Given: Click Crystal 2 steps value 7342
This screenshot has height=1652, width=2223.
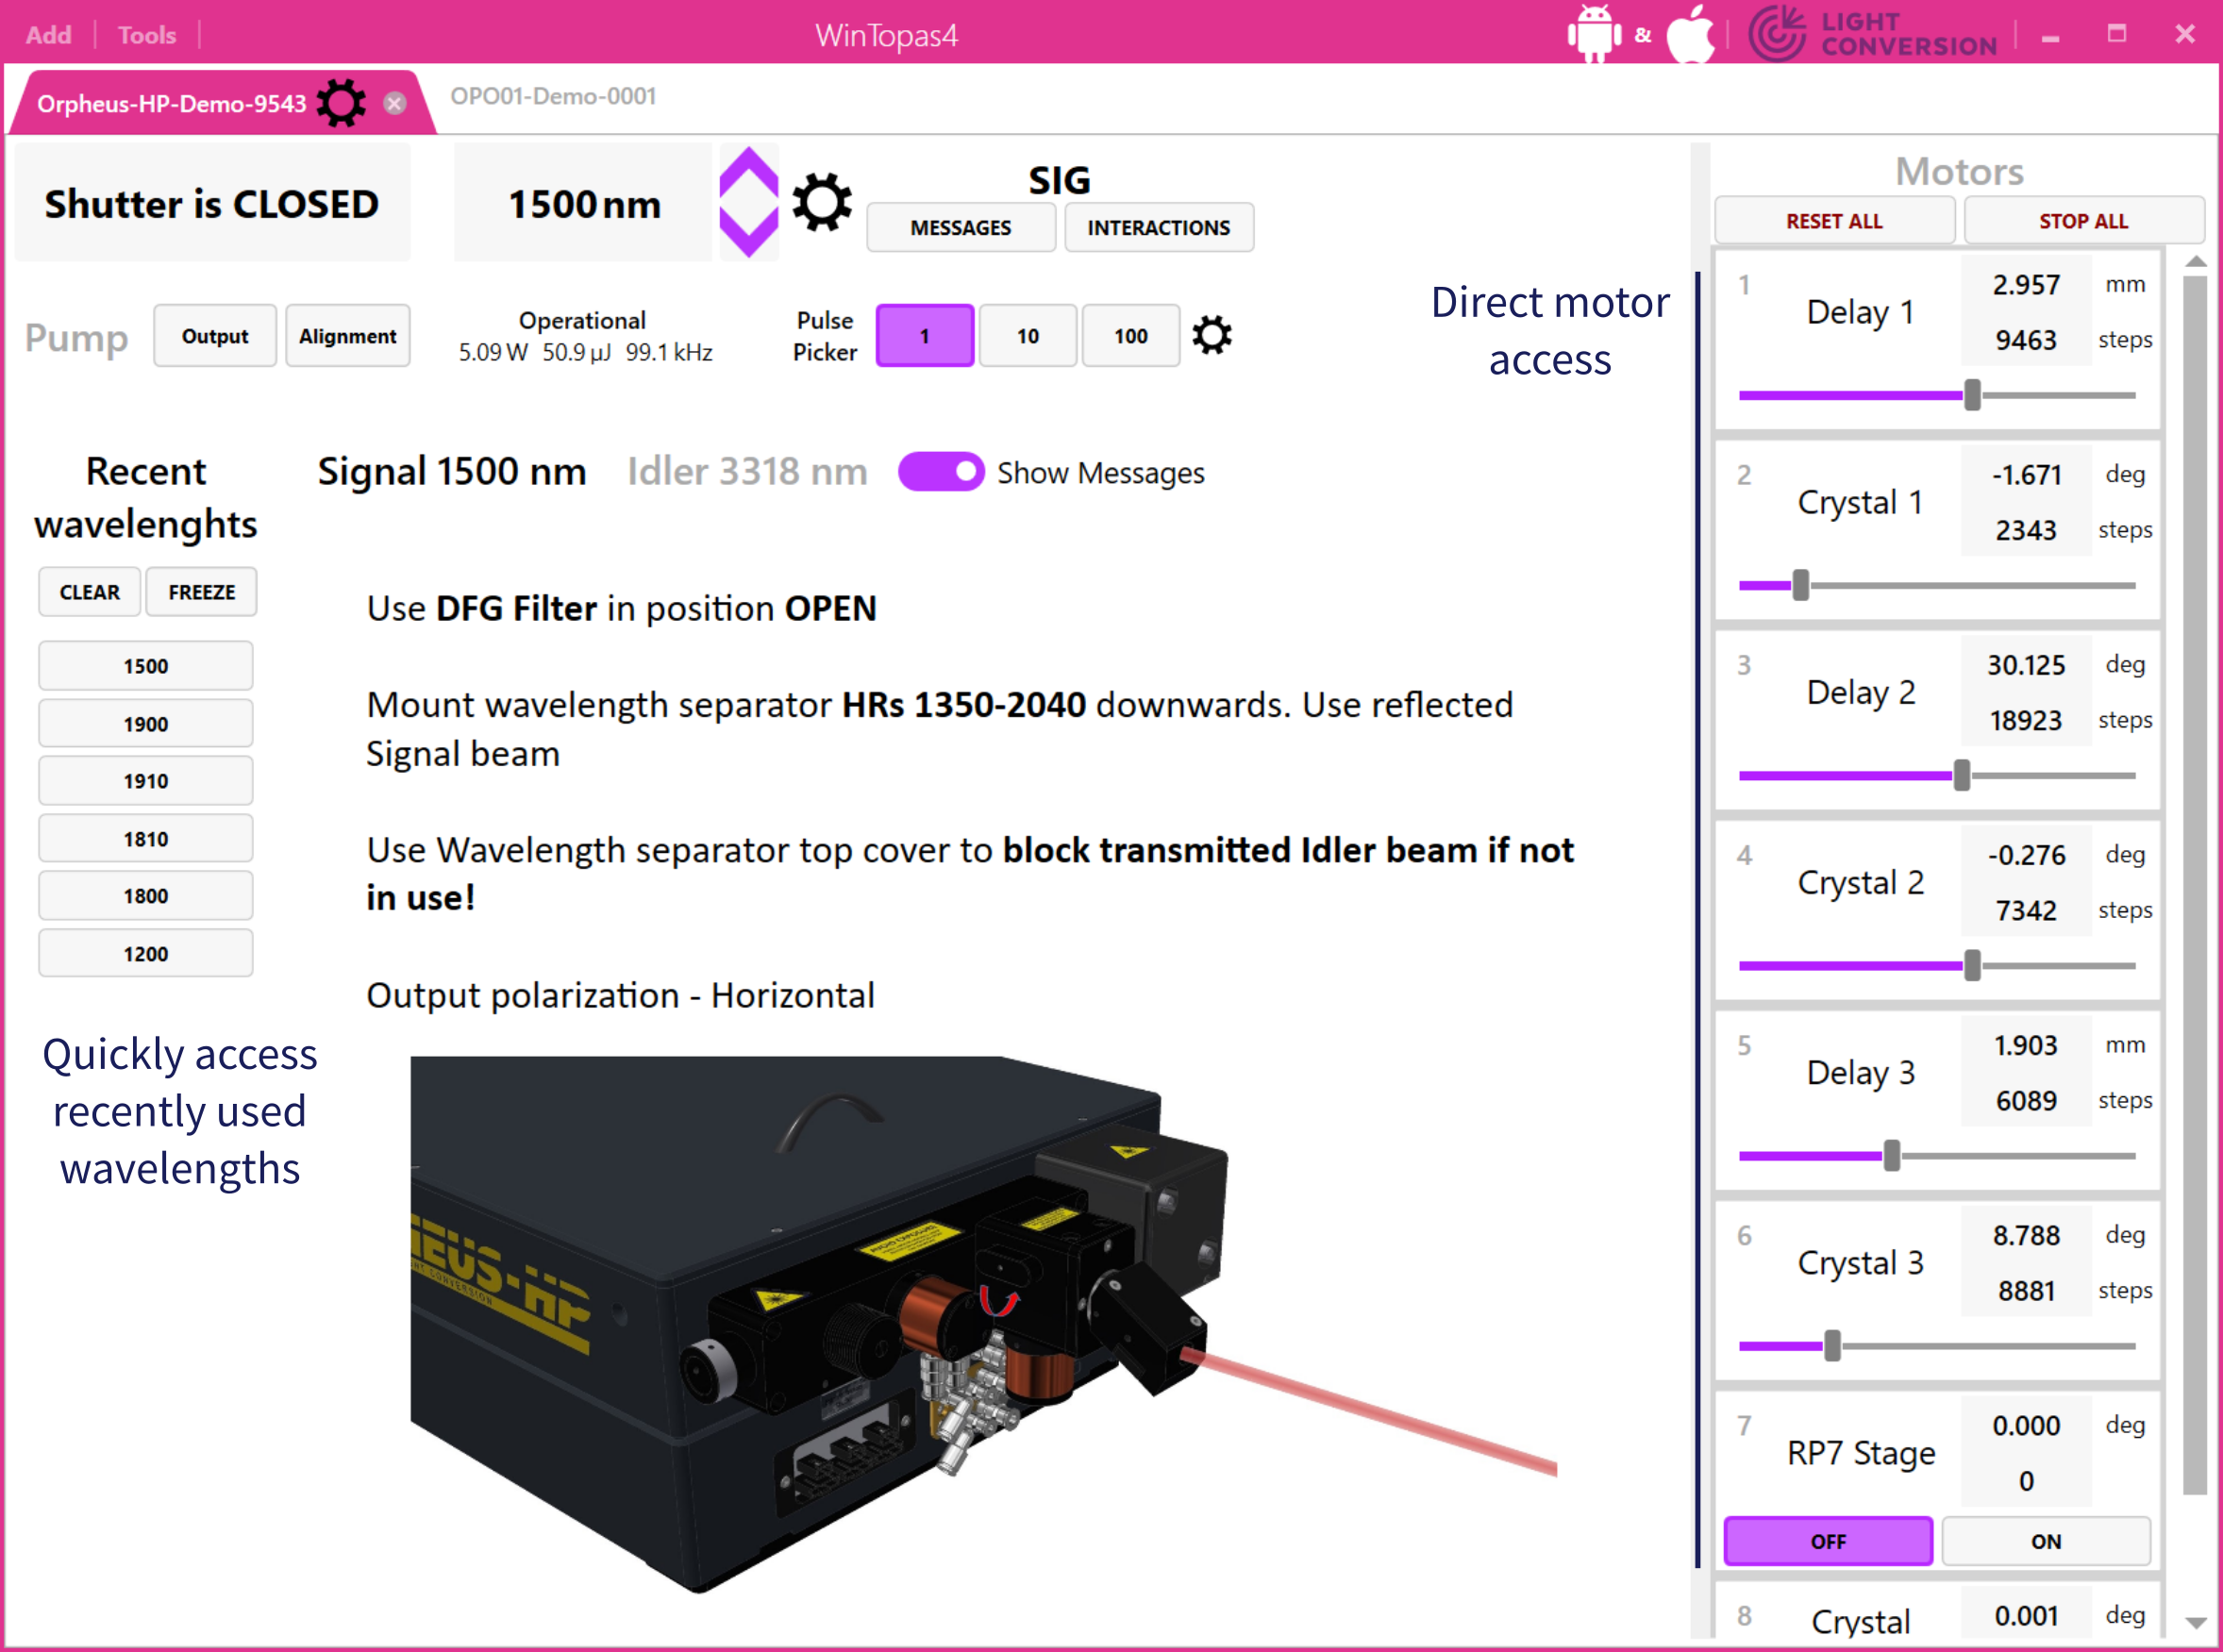Looking at the screenshot, I should [2026, 910].
